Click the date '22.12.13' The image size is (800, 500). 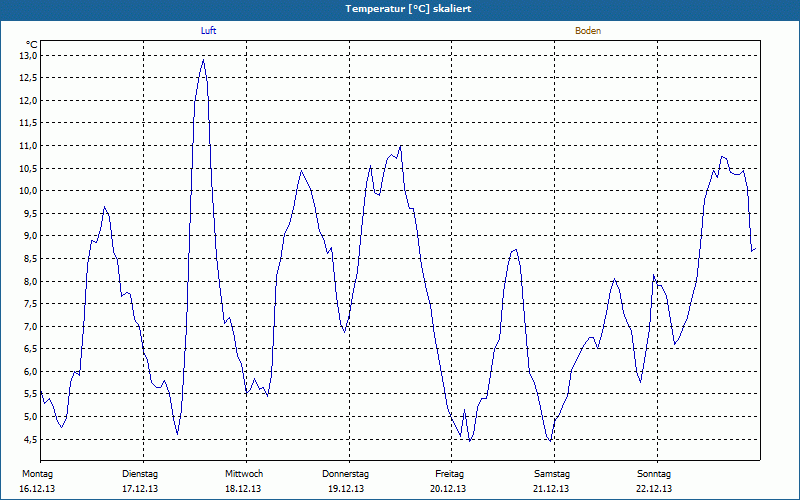tap(654, 489)
